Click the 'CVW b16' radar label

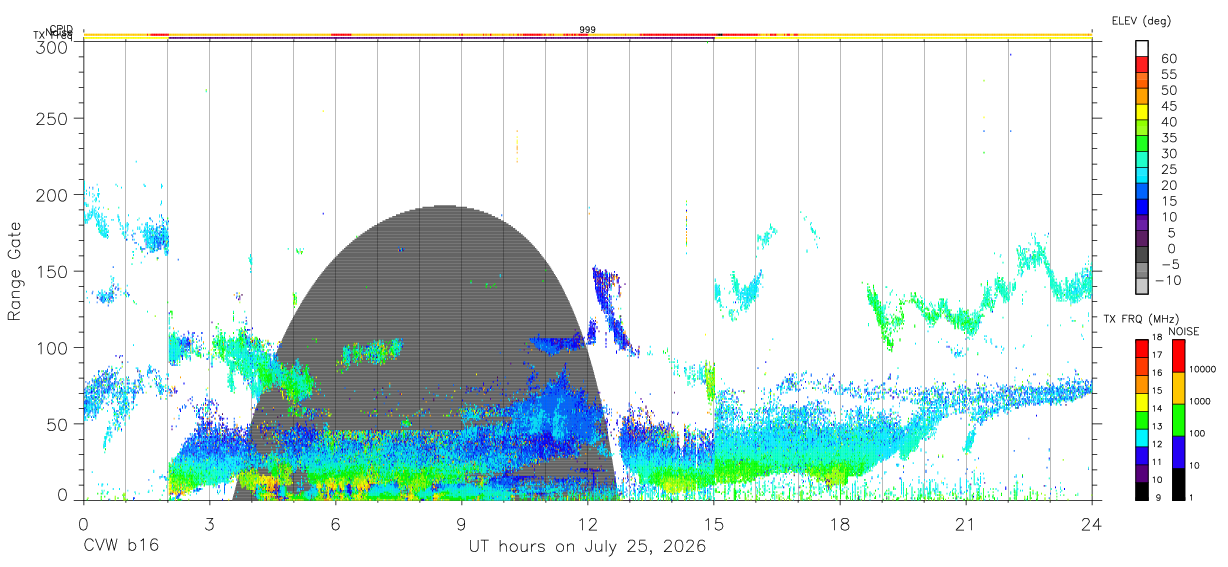click(x=120, y=547)
